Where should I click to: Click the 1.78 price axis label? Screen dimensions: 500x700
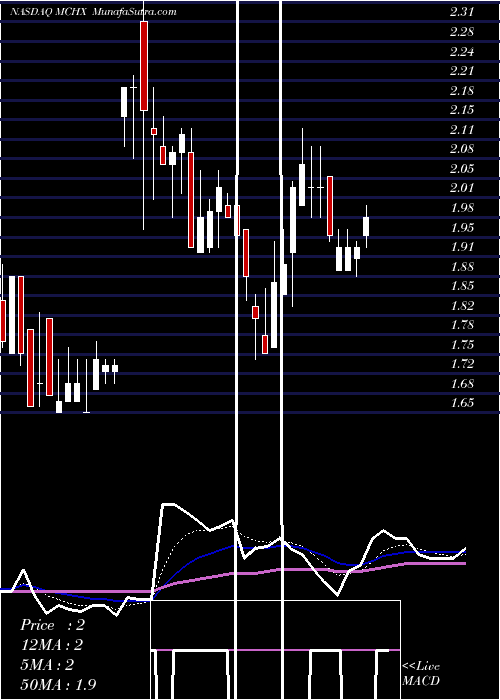[462, 325]
